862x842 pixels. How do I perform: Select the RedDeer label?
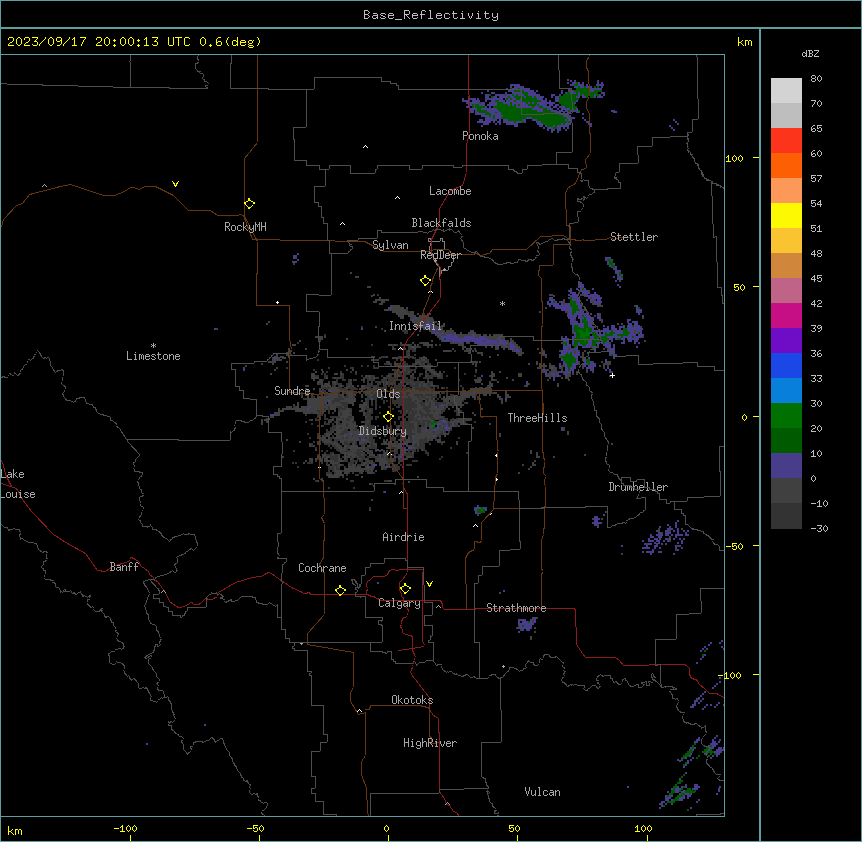(440, 255)
